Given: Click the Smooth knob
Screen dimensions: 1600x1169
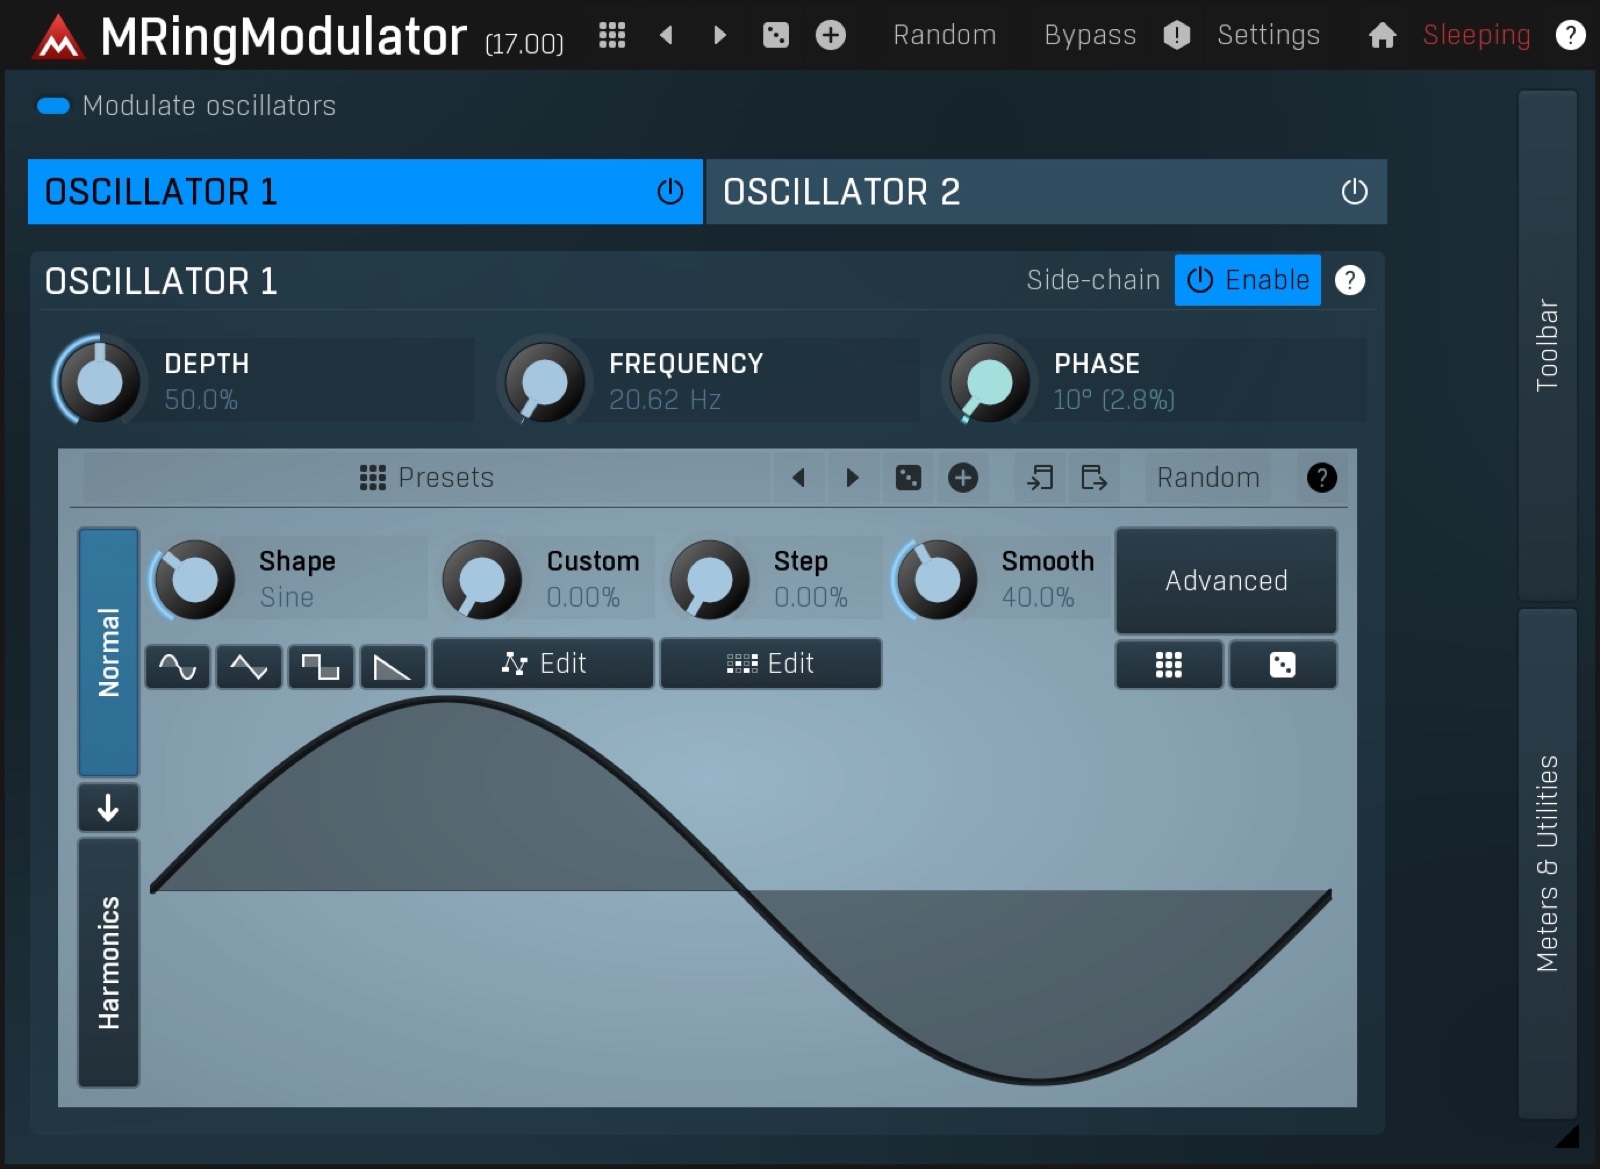Looking at the screenshot, I should click(937, 579).
